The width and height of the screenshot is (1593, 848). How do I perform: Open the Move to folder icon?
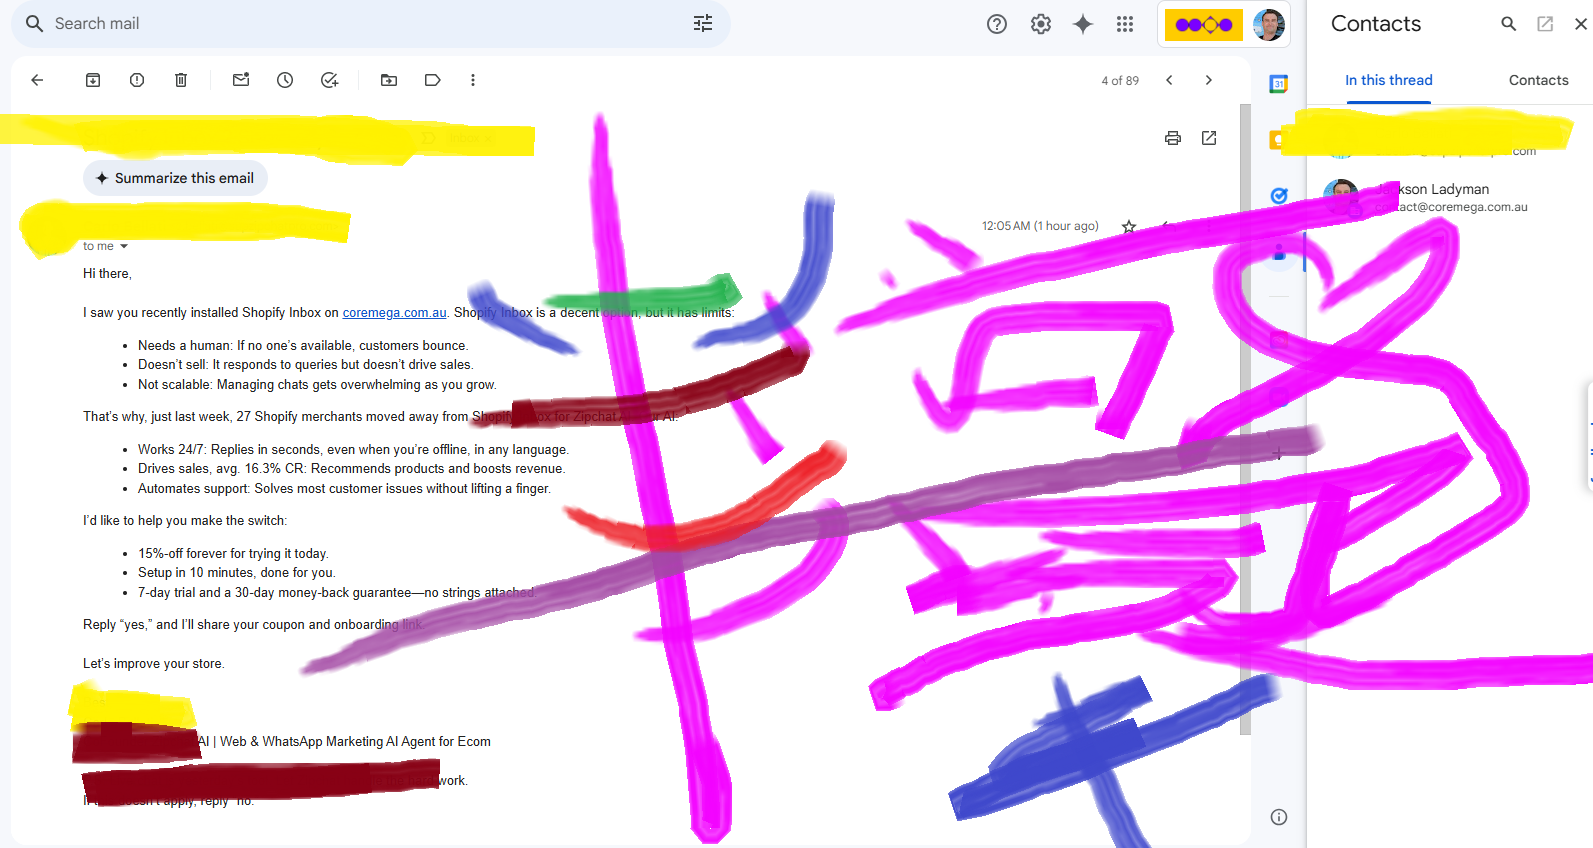click(x=389, y=80)
